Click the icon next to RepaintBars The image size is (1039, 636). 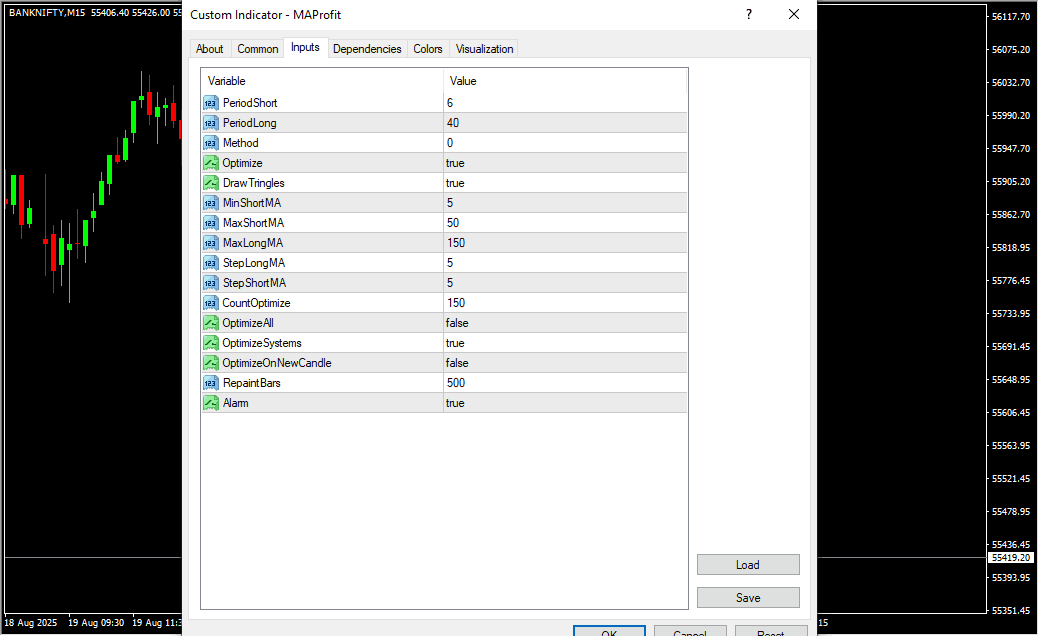point(211,383)
